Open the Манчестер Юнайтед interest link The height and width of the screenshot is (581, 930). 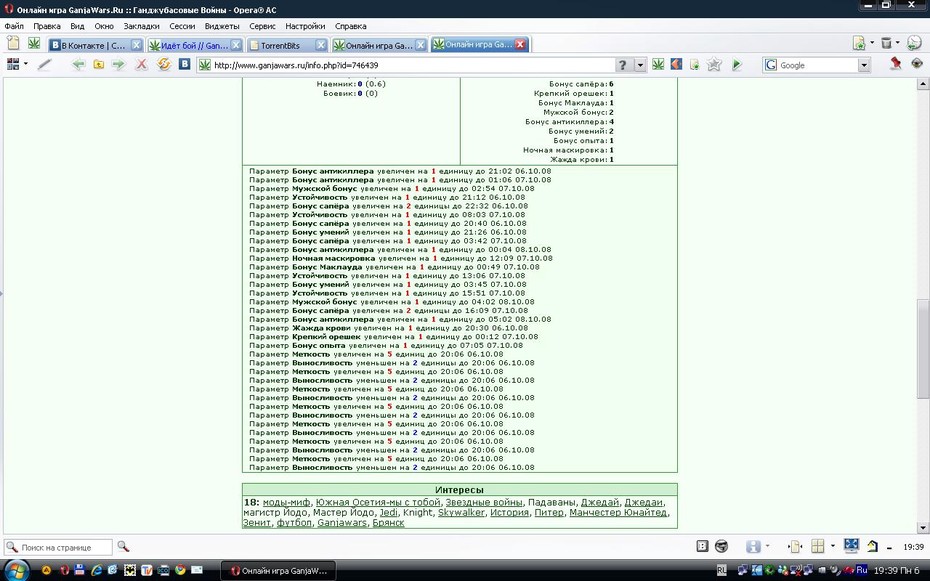point(617,512)
